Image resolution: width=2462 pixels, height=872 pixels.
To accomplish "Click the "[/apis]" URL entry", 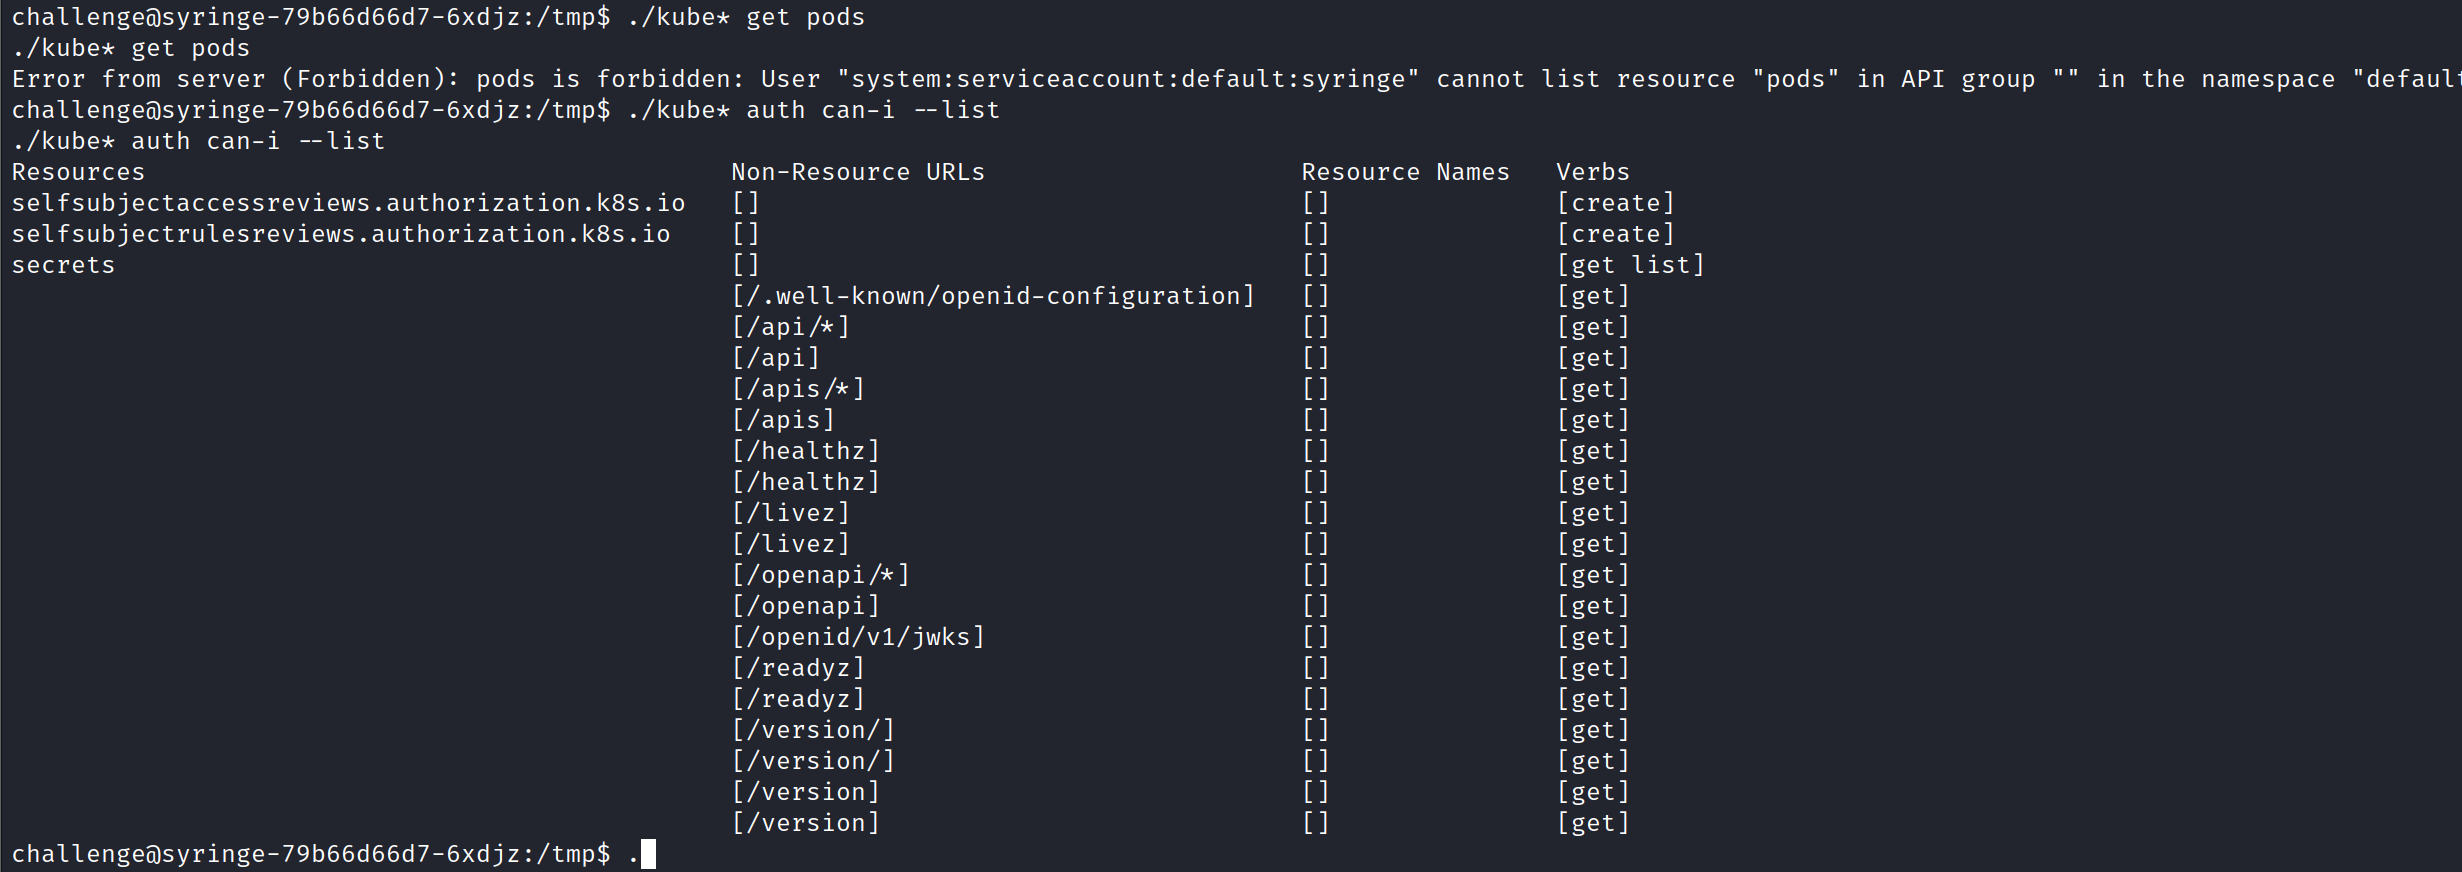I will 782,420.
